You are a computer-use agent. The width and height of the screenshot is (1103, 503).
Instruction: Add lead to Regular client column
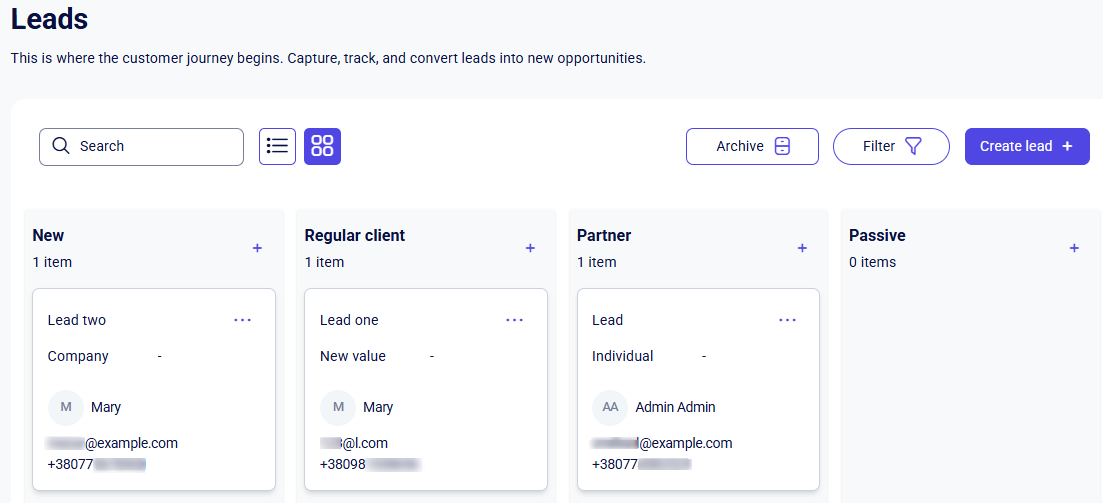[530, 248]
